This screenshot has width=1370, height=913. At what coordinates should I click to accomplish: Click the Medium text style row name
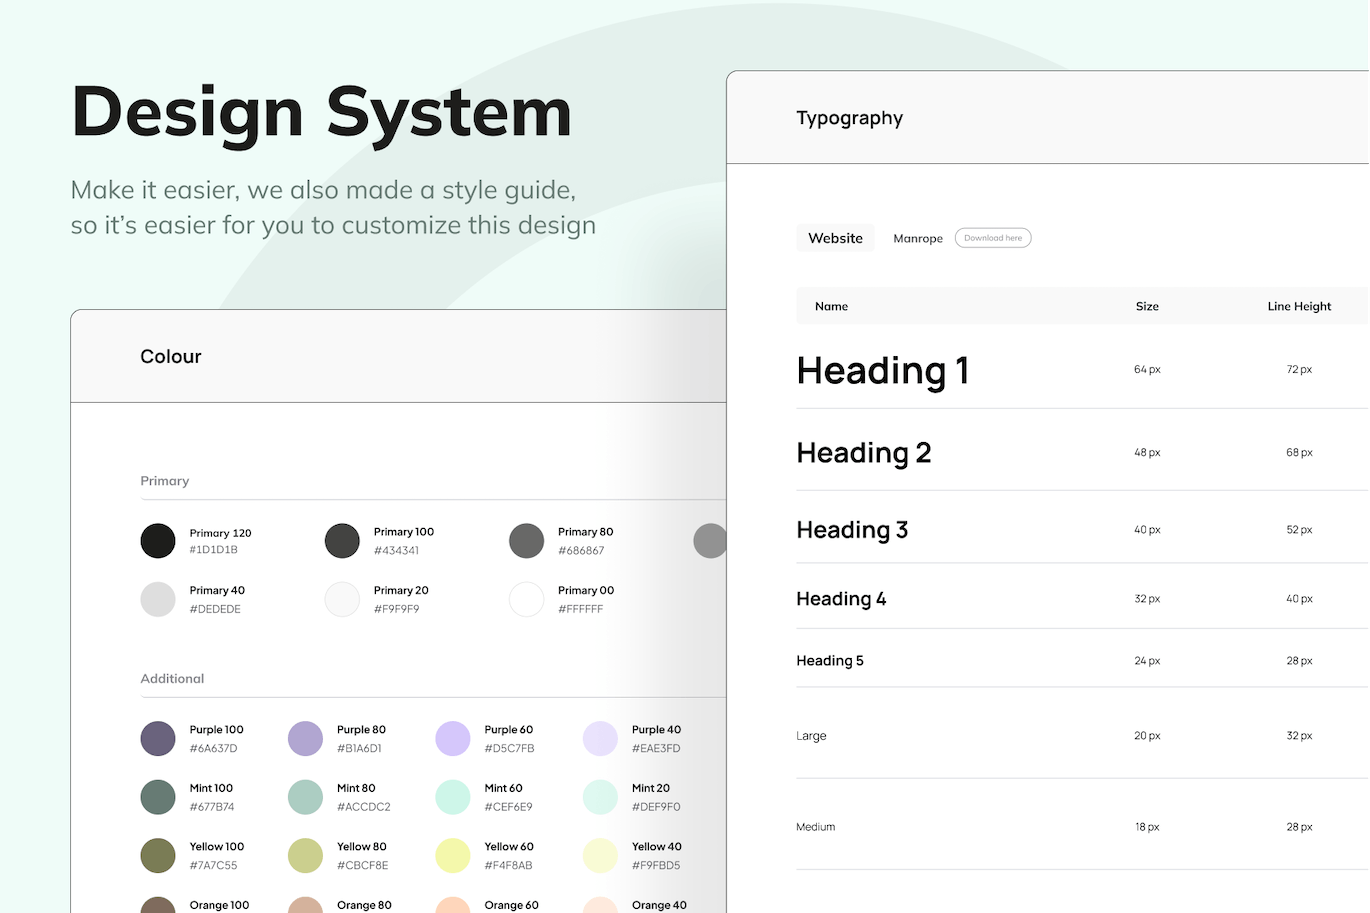coord(815,827)
